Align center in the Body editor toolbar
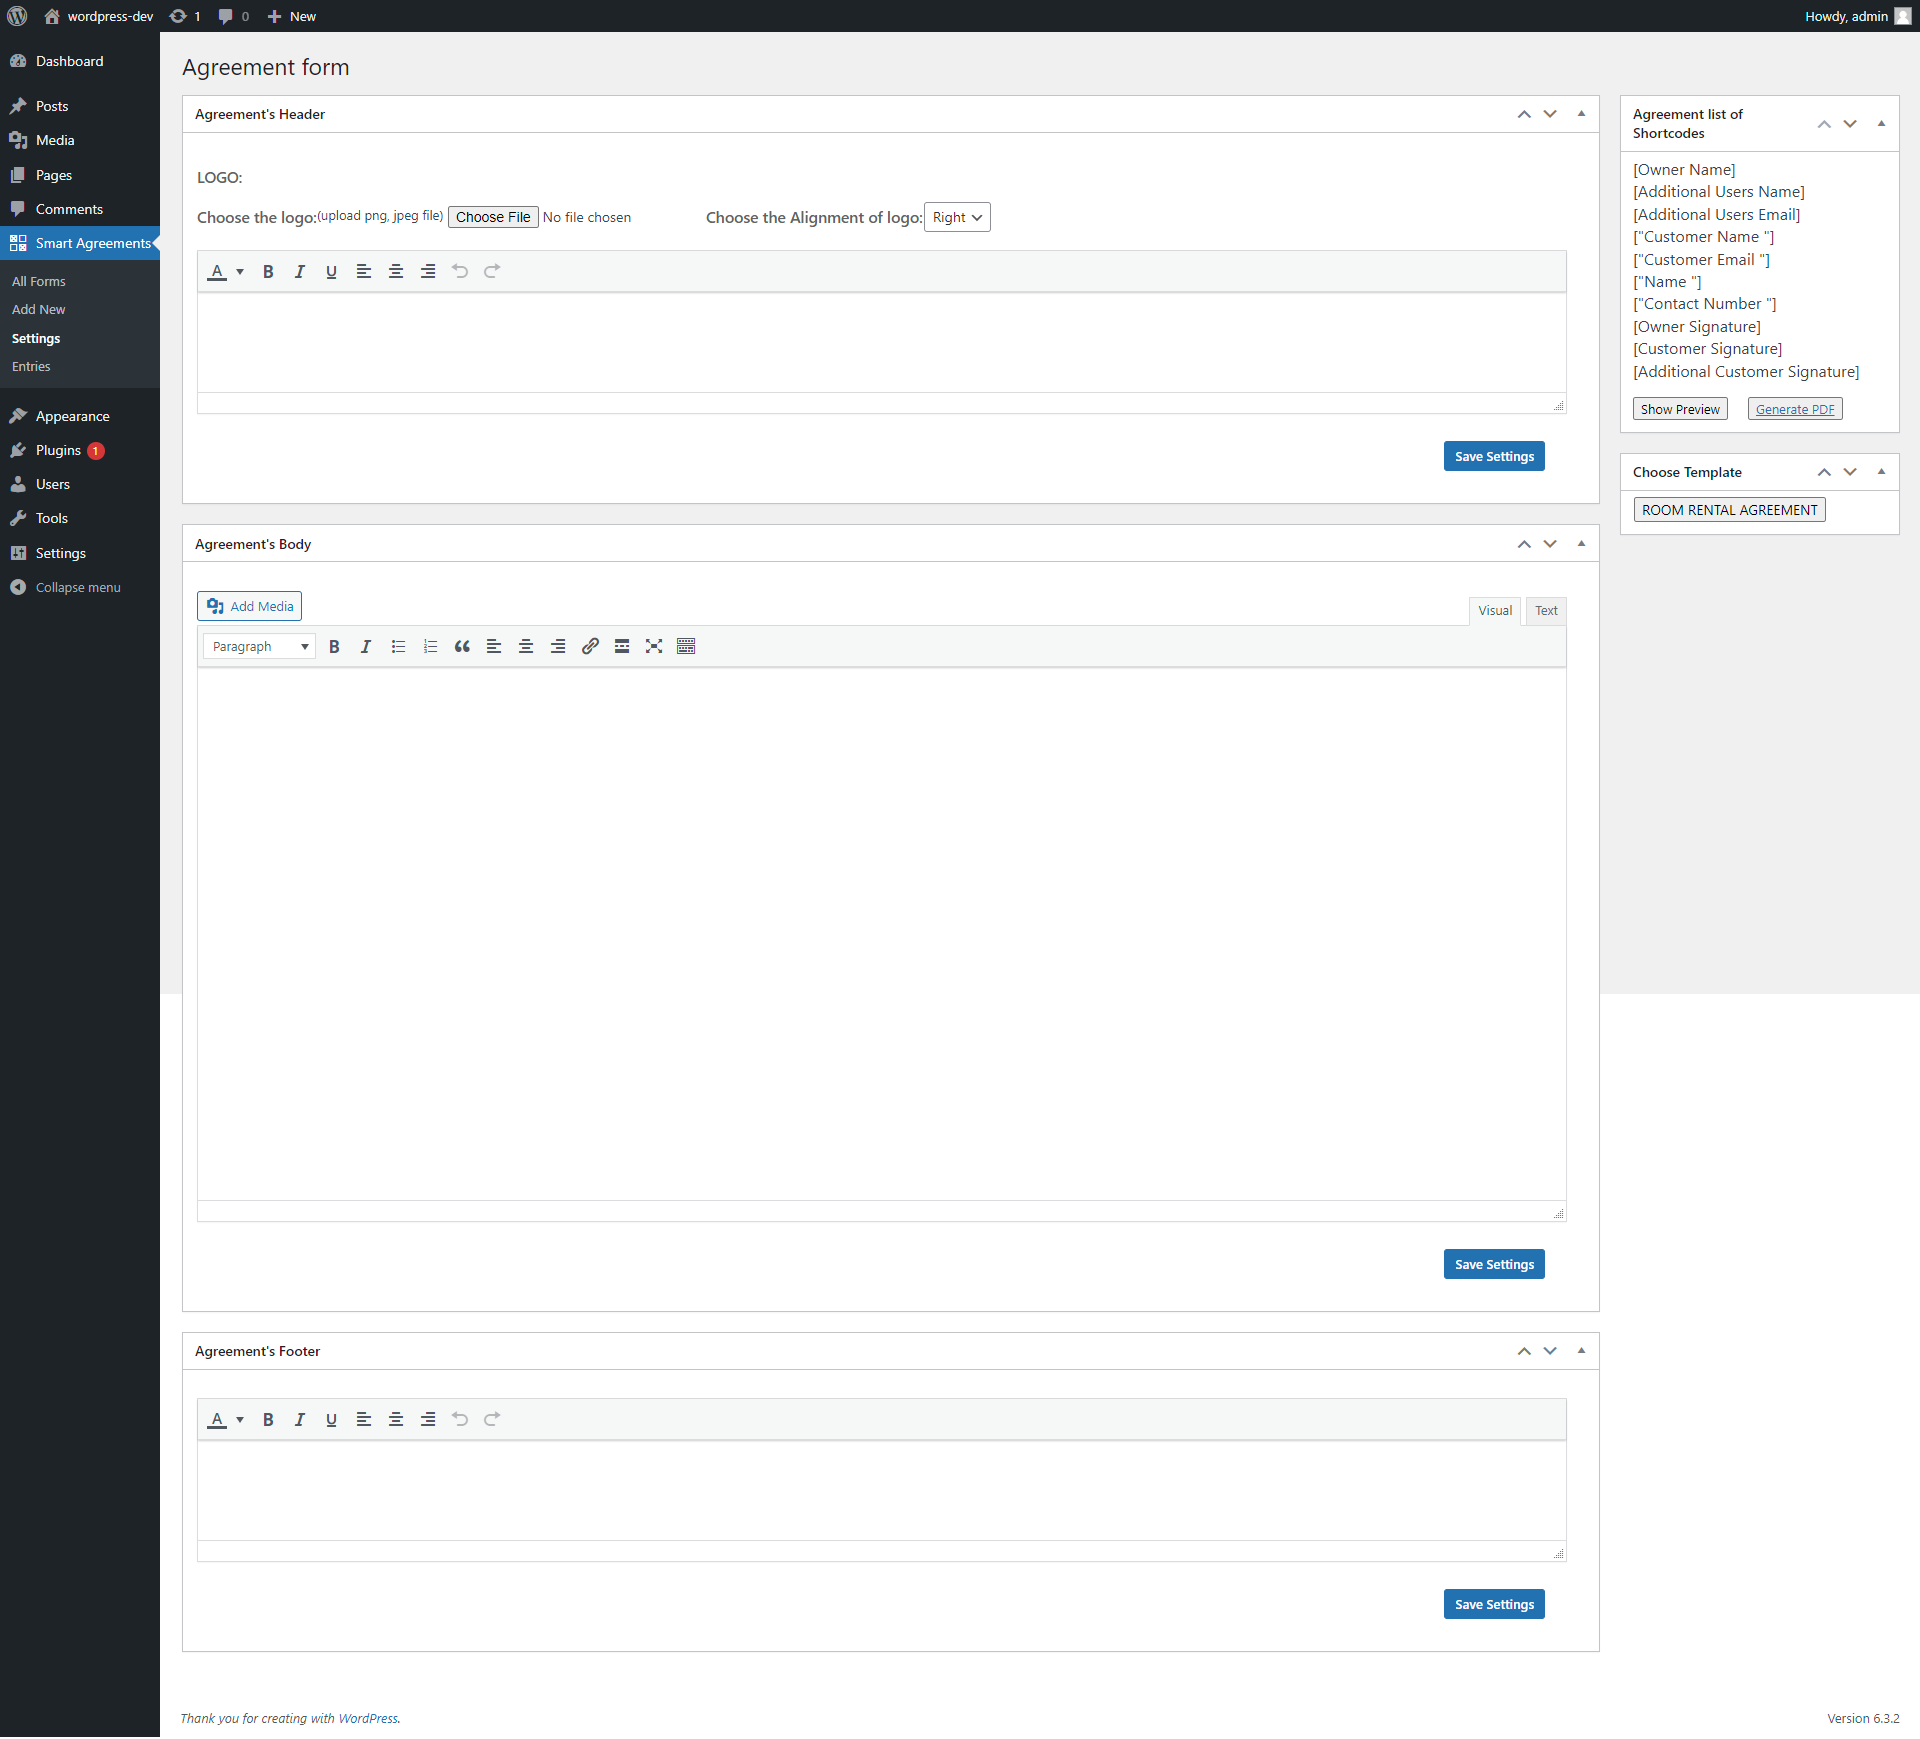This screenshot has height=1739, width=1920. [526, 647]
